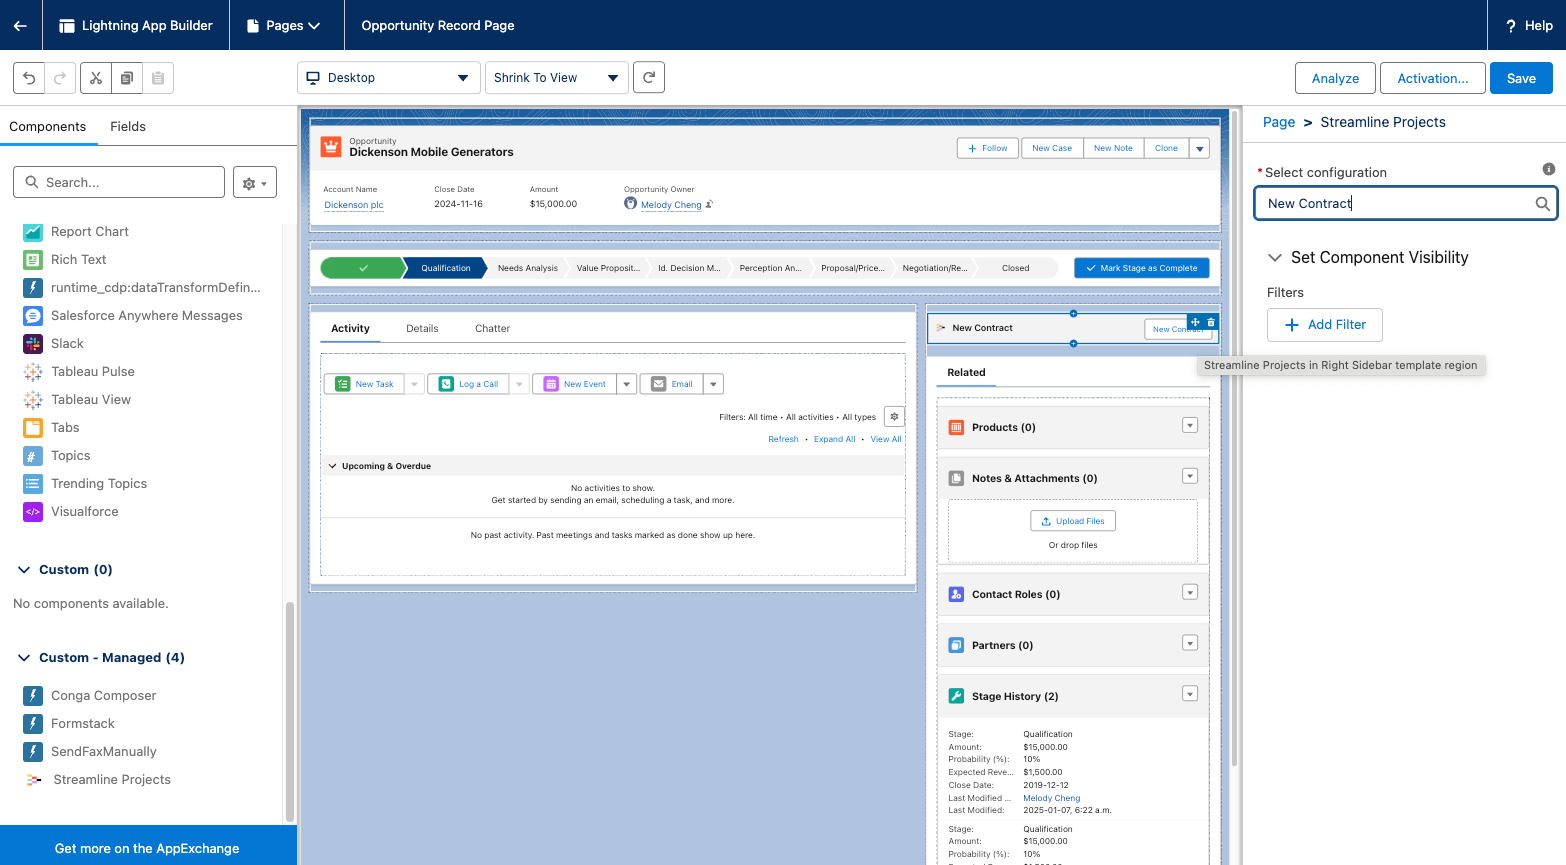Click the copy icon in toolbar
This screenshot has width=1566, height=865.
(127, 78)
